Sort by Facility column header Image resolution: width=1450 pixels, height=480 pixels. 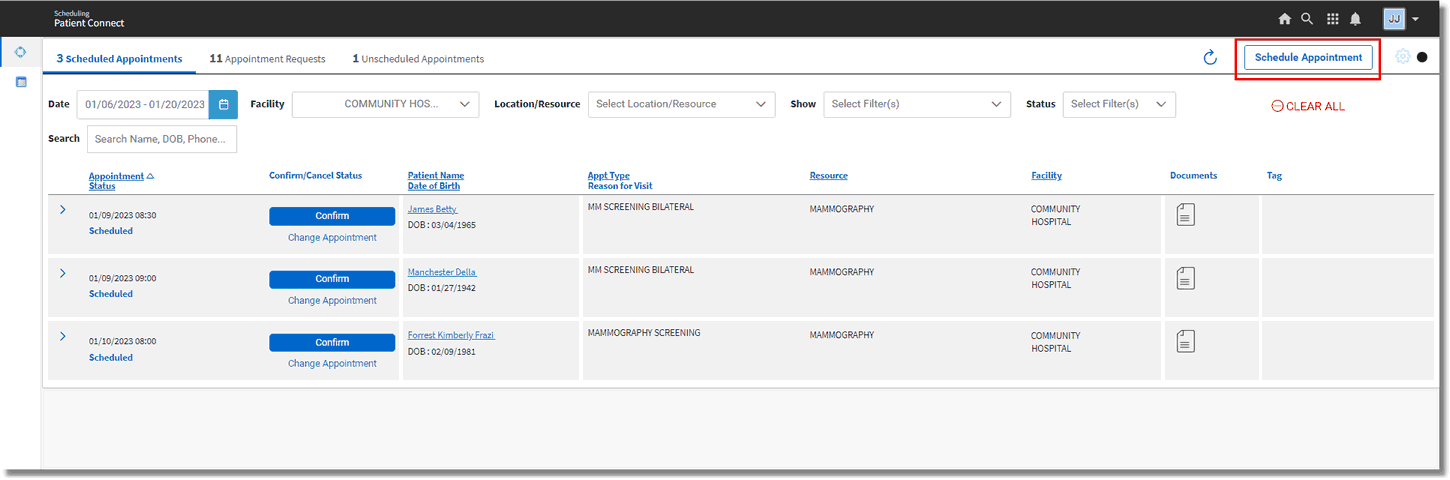(1047, 176)
